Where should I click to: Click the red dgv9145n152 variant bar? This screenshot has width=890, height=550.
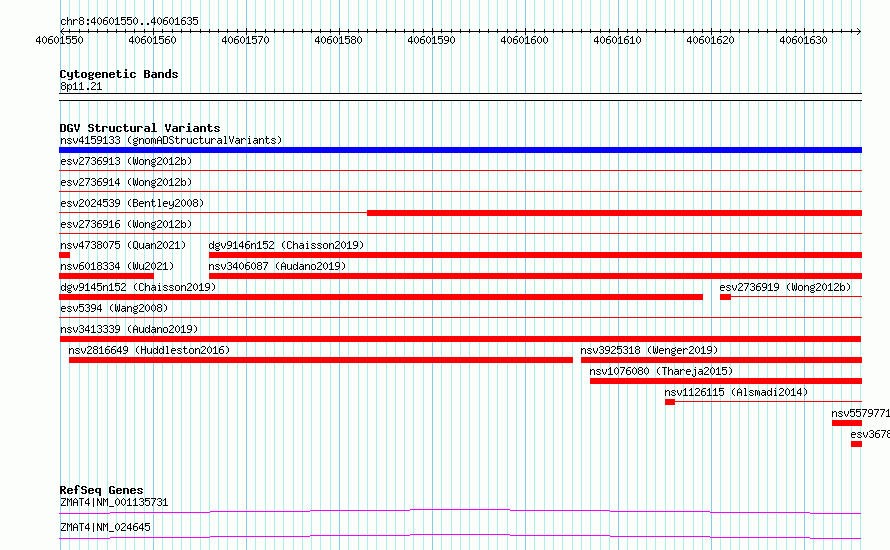pyautogui.click(x=381, y=297)
